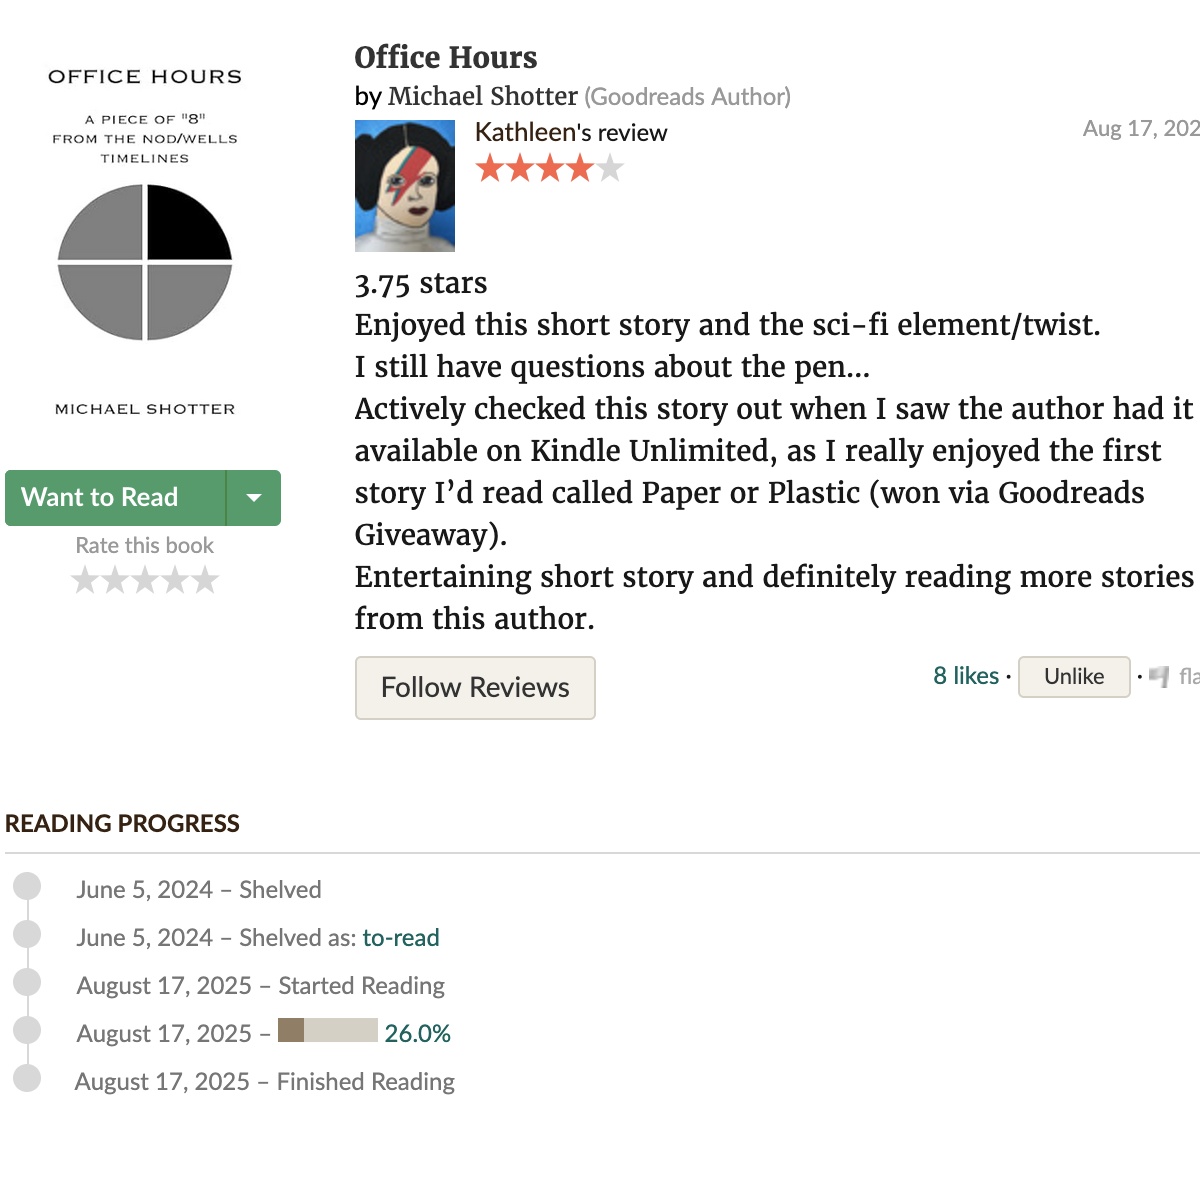Click the Michael Shotter author link
The image size is (1200, 1200).
483,96
